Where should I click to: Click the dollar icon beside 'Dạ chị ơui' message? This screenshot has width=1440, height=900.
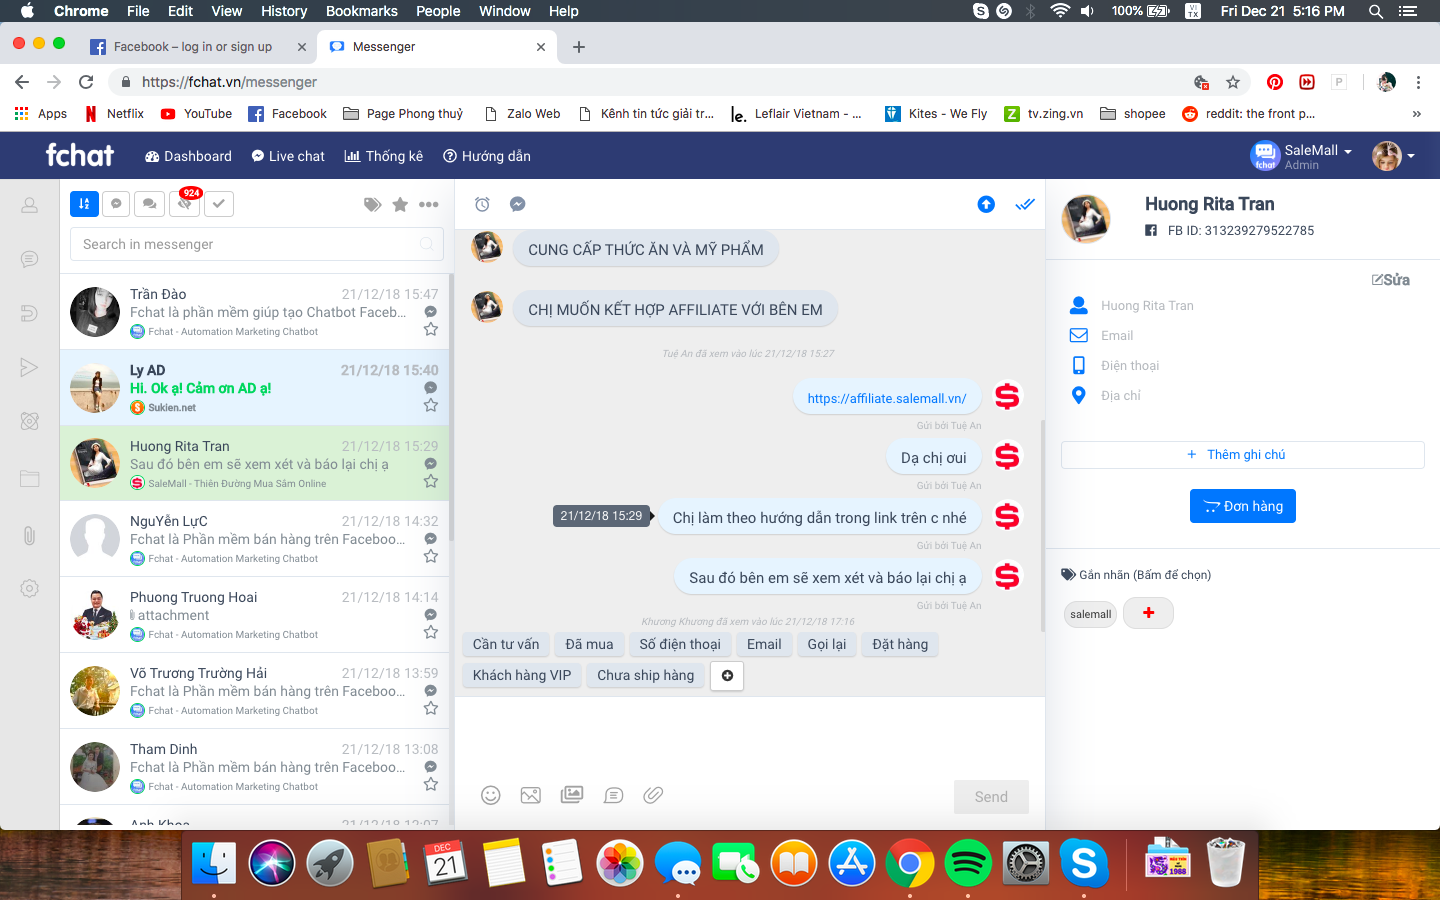[1008, 456]
